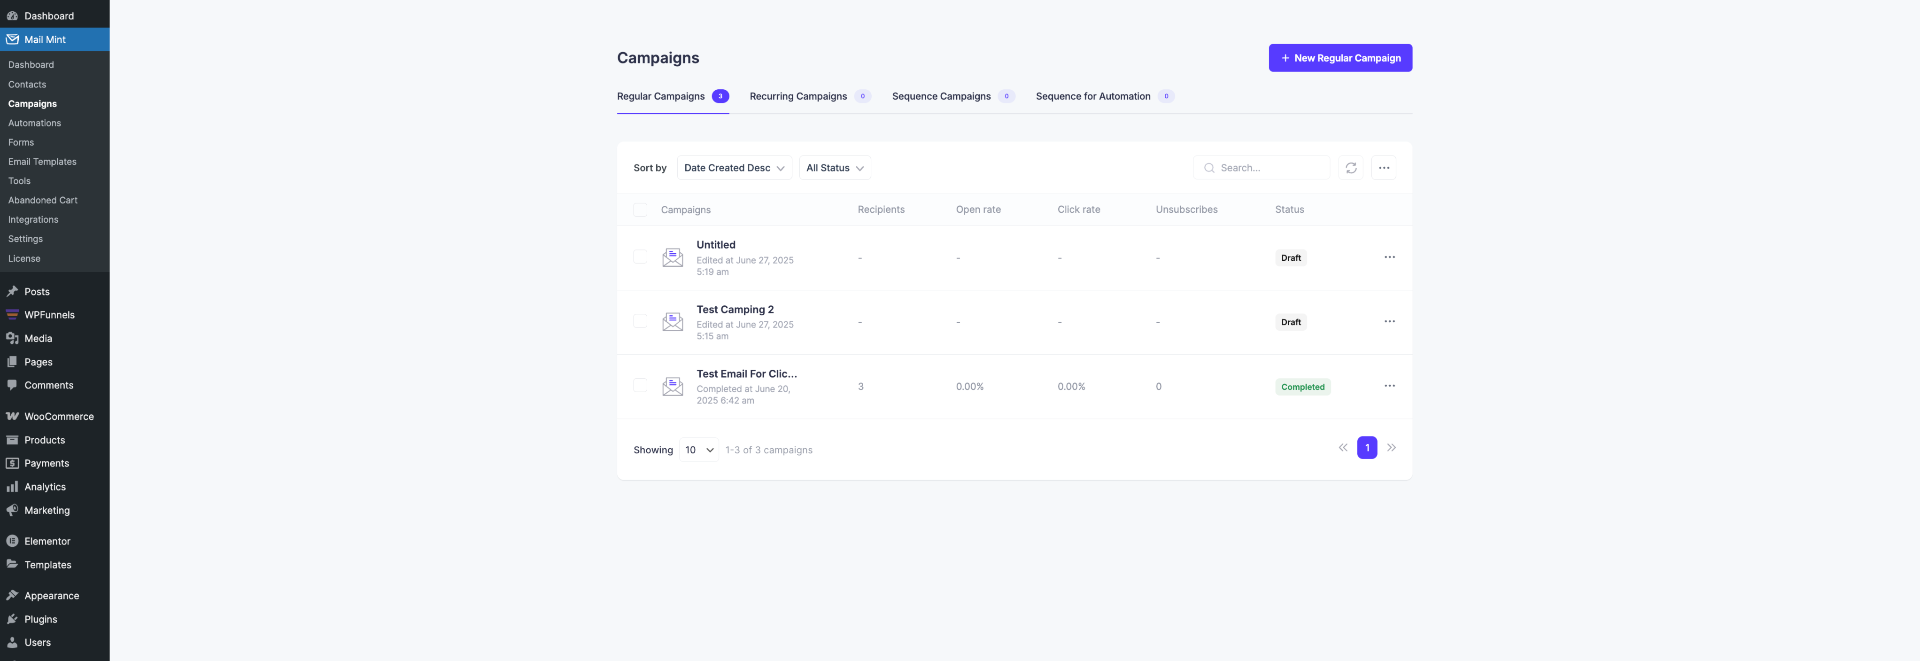Switch to the Recurring Campaigns tab
1920x661 pixels.
(x=810, y=97)
